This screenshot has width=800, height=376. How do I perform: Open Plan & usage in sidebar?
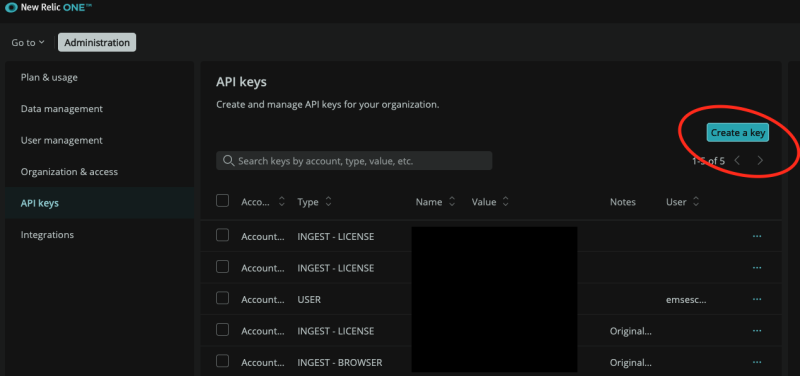[49, 78]
